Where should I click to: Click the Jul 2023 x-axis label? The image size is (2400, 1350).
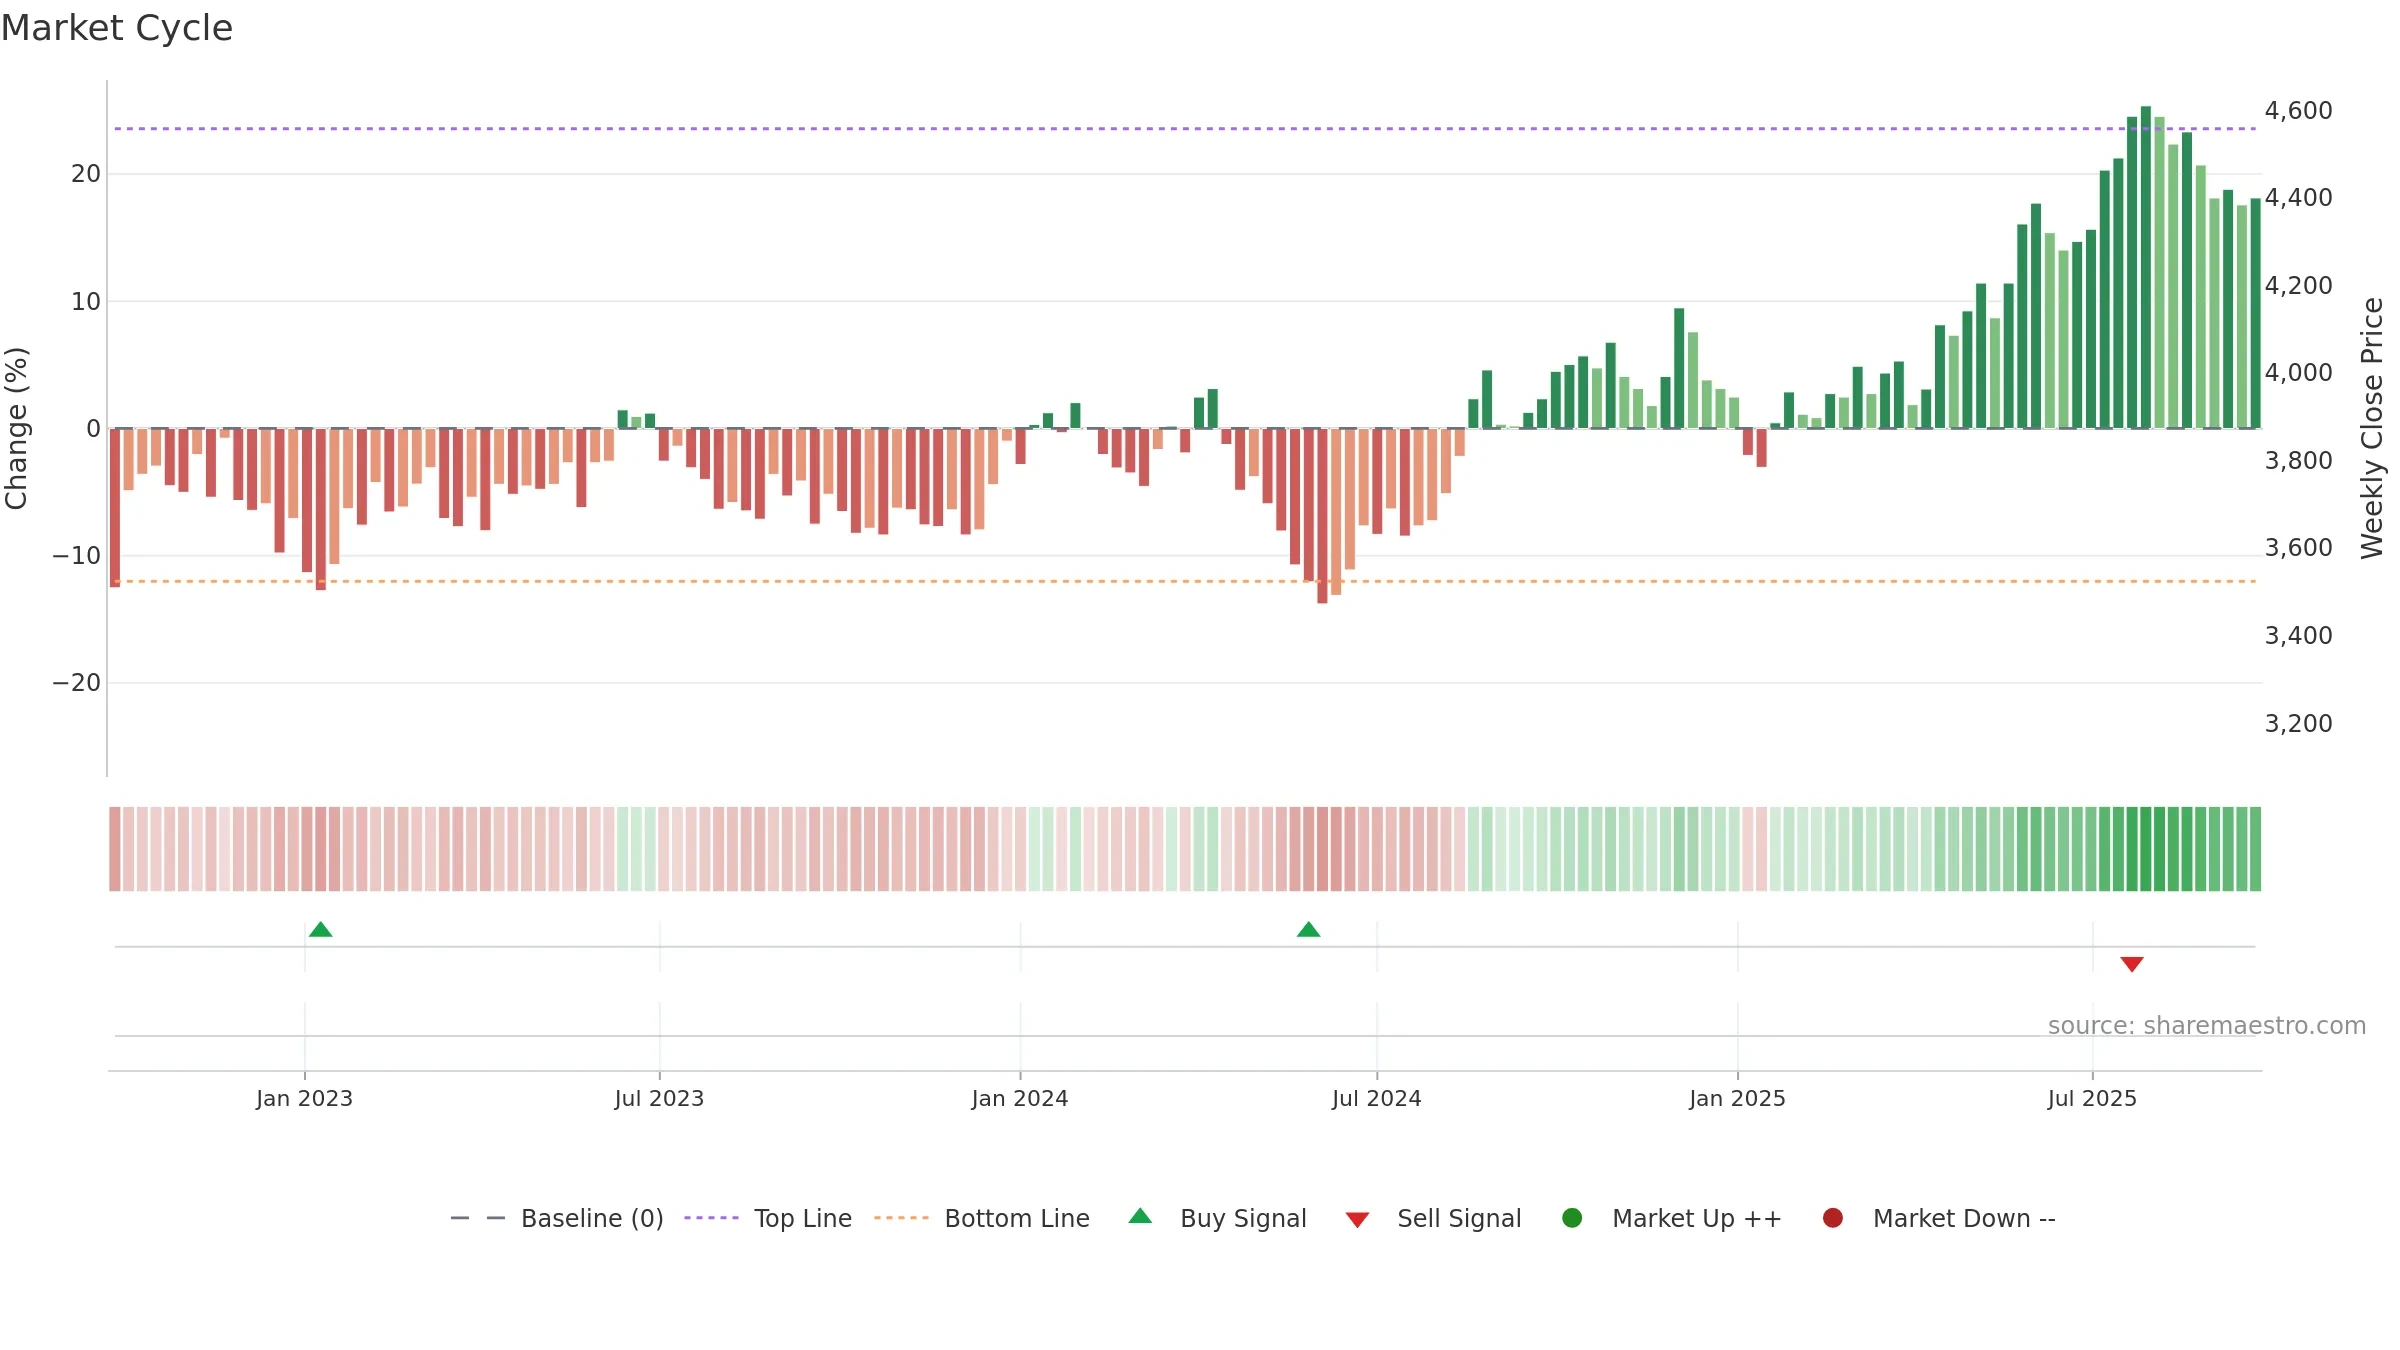659,1099
